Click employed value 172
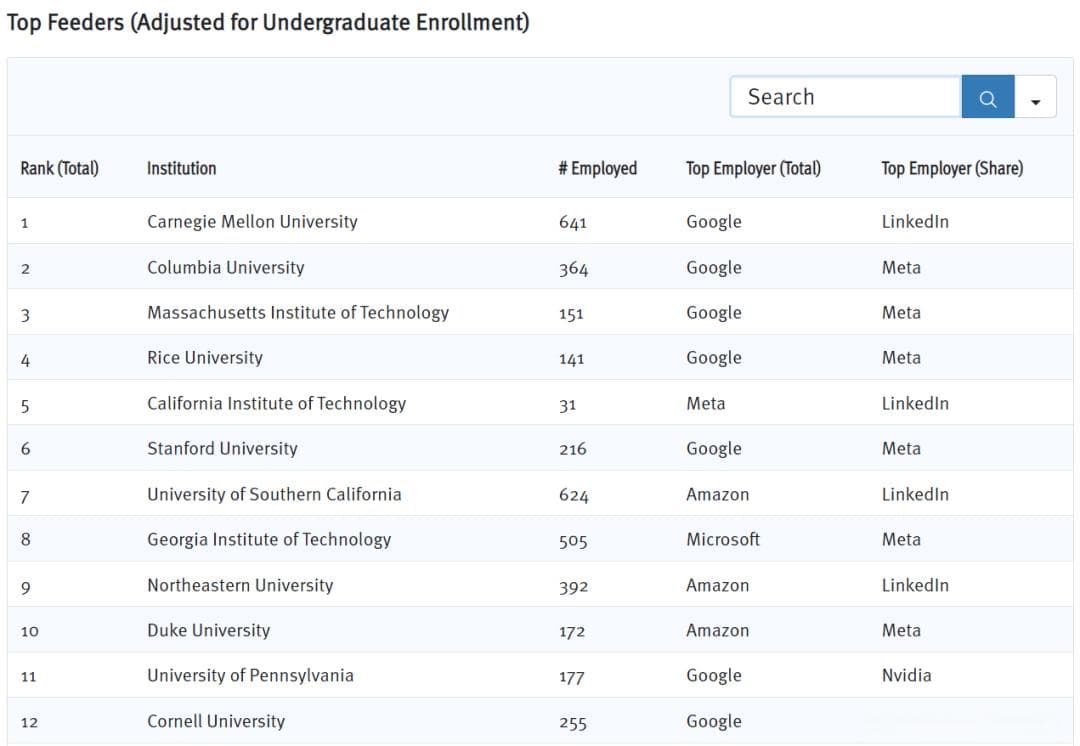The width and height of the screenshot is (1080, 746). click(x=572, y=632)
